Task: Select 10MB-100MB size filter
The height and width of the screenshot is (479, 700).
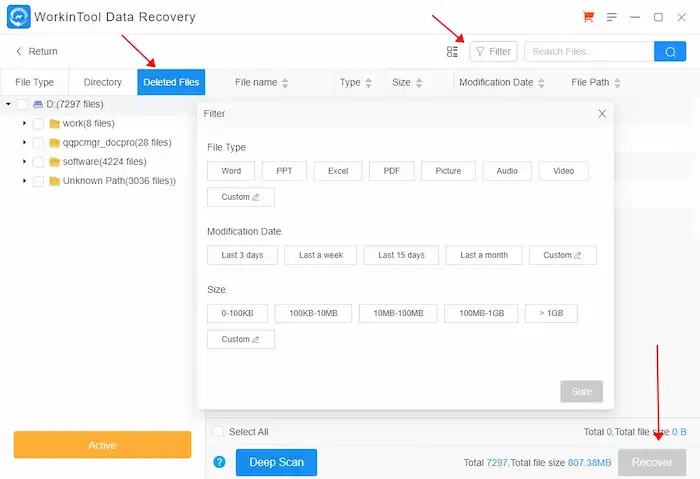Action: pyautogui.click(x=398, y=313)
